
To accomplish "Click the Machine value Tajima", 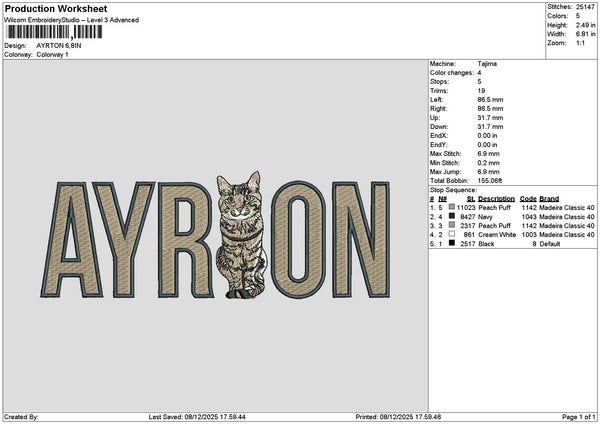I will pyautogui.click(x=487, y=64).
